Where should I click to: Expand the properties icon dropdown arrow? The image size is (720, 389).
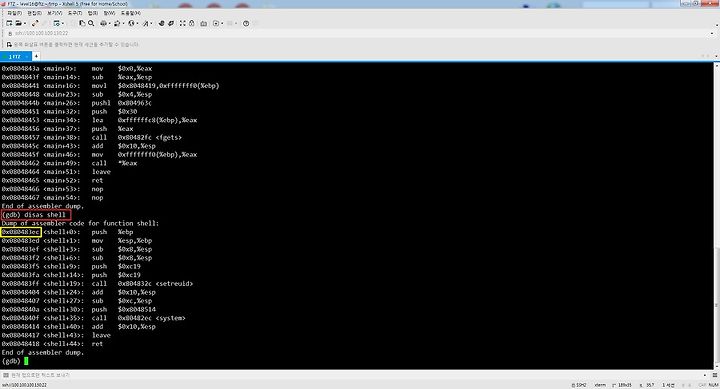click(x=63, y=23)
